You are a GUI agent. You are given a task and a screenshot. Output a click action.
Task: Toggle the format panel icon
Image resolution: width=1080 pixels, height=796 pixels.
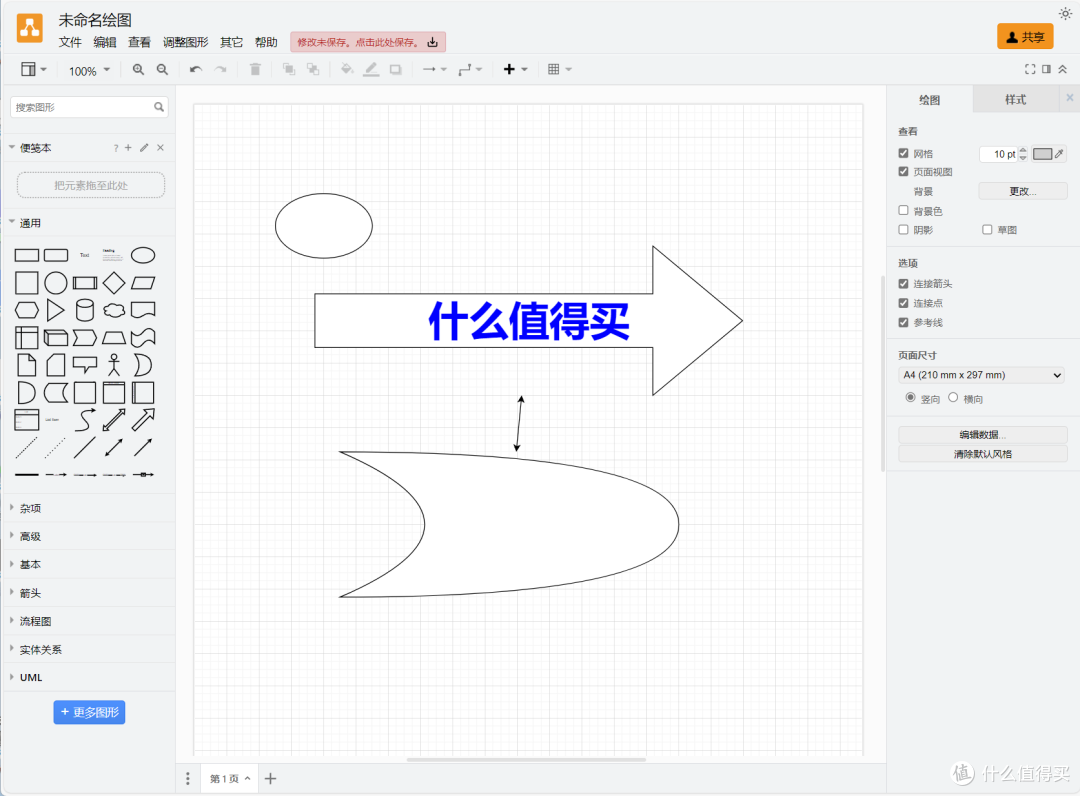coord(1046,69)
